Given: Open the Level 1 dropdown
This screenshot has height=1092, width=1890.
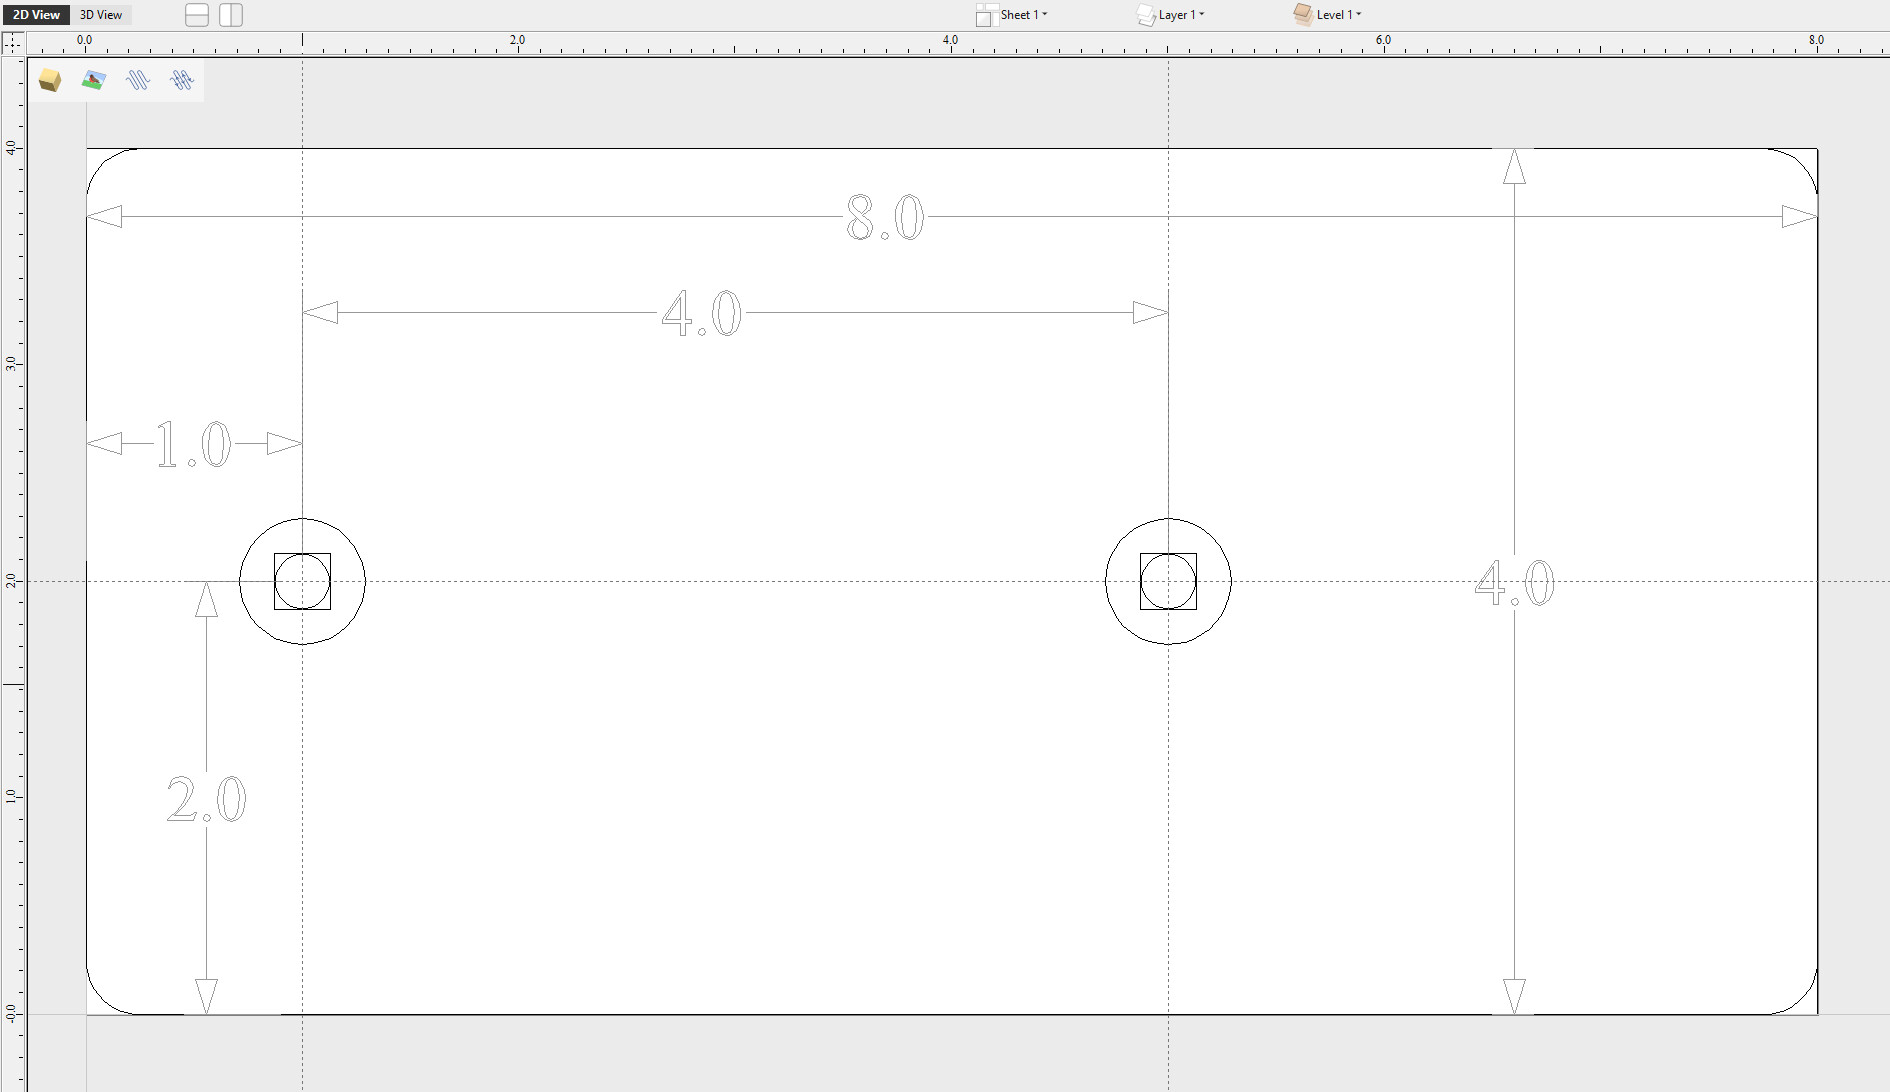Looking at the screenshot, I should 1339,15.
